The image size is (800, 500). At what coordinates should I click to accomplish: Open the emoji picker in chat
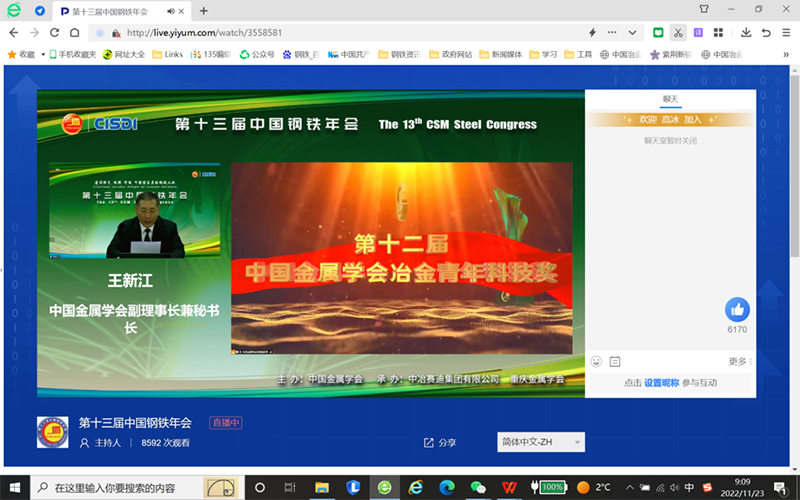[x=596, y=361]
